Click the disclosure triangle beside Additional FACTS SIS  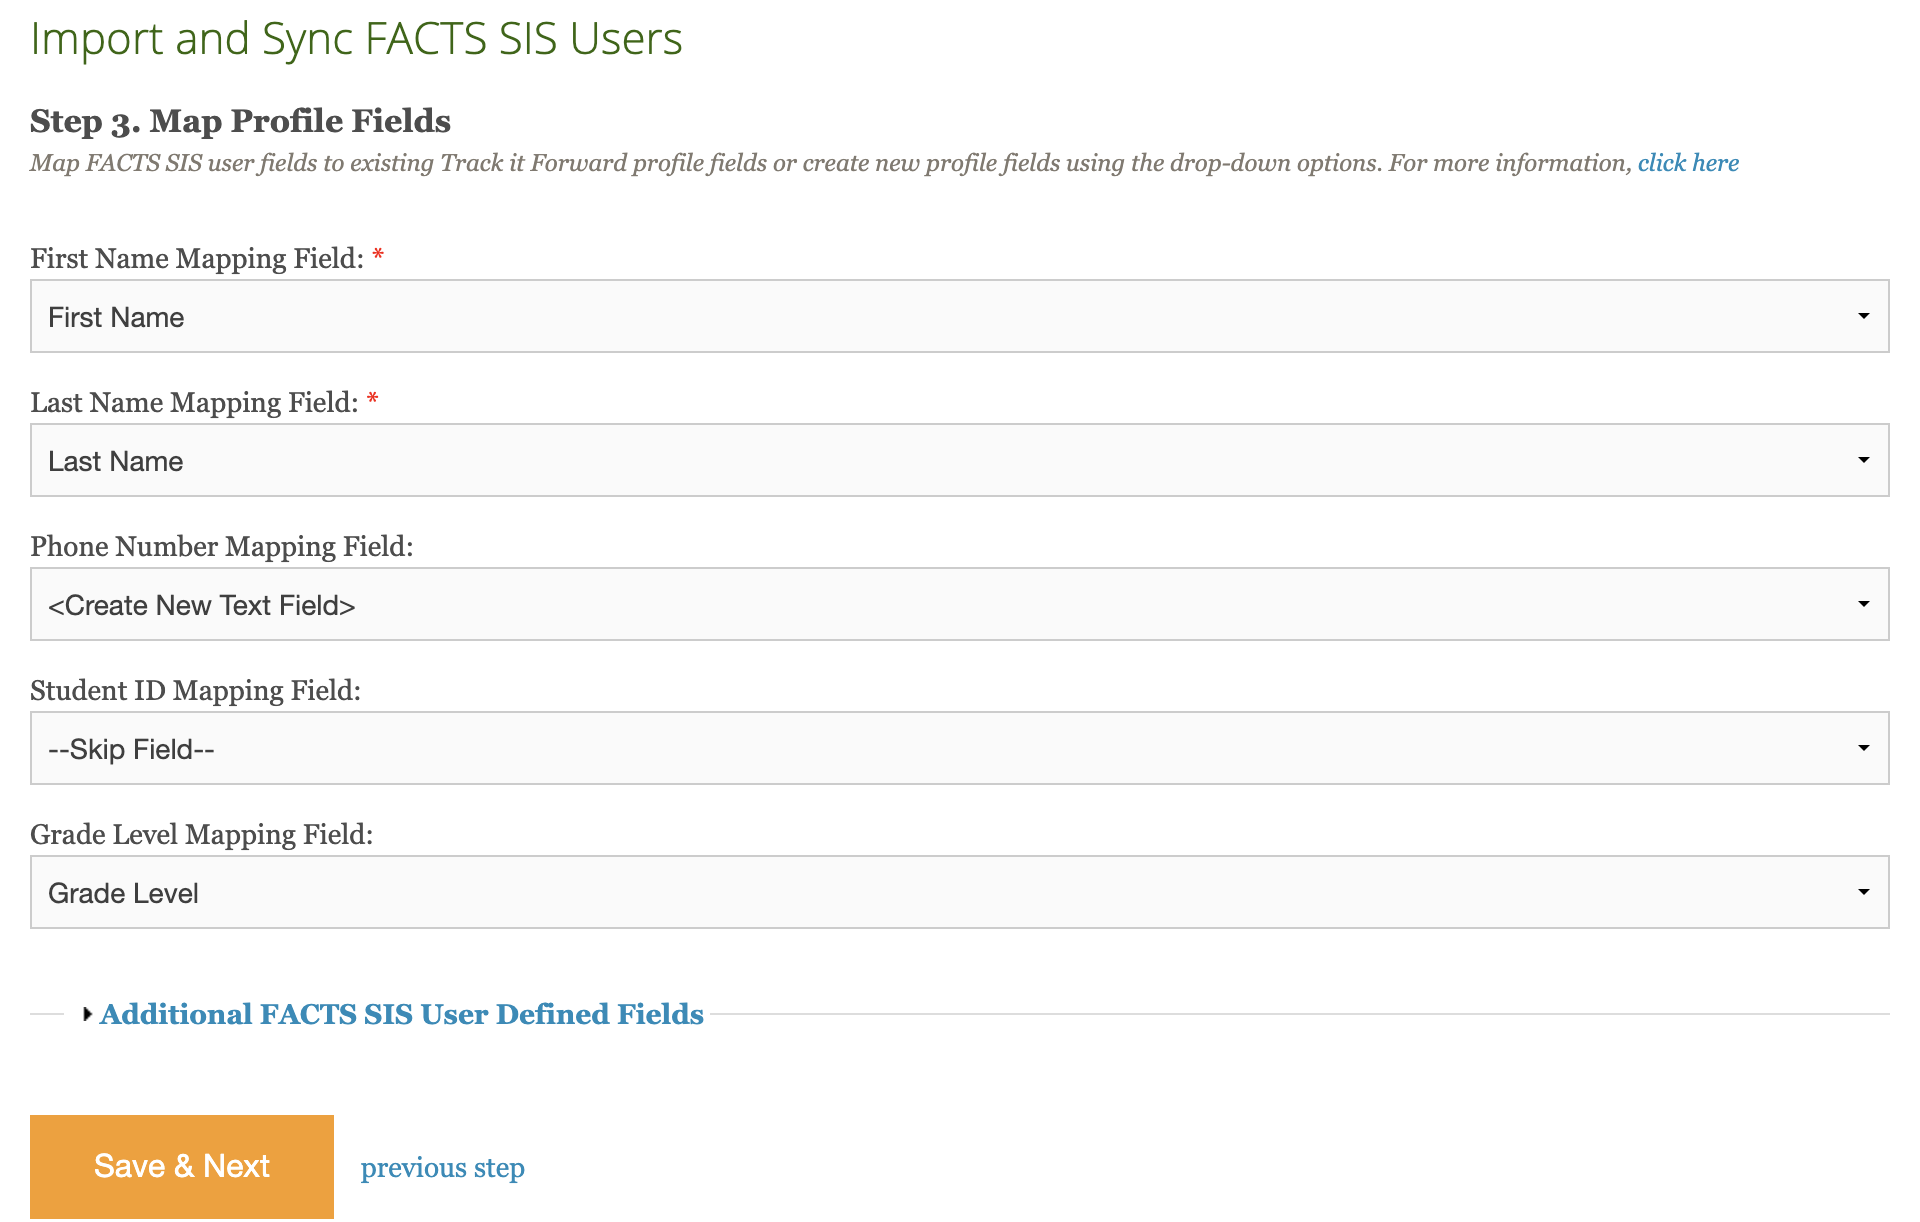tap(87, 1014)
